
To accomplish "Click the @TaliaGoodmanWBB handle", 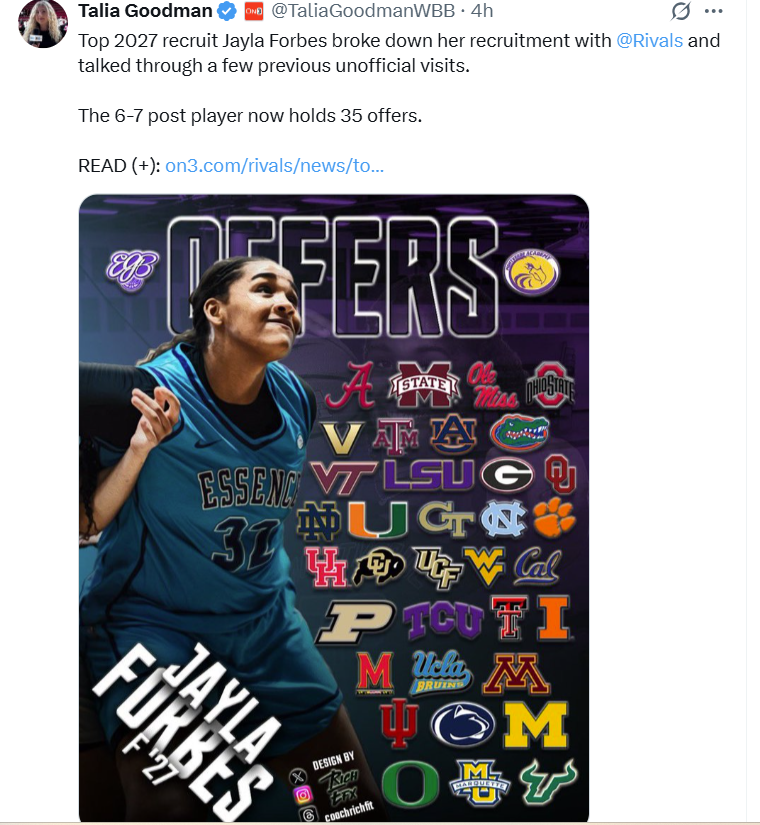I will [x=365, y=12].
